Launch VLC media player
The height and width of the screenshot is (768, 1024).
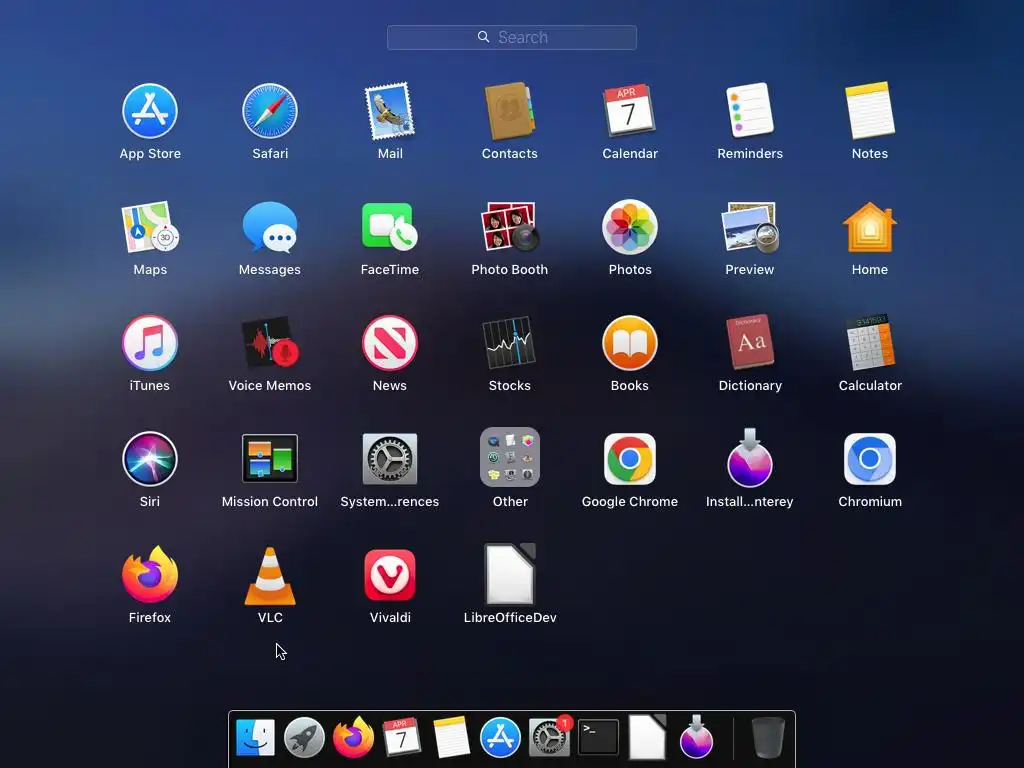[x=270, y=576]
